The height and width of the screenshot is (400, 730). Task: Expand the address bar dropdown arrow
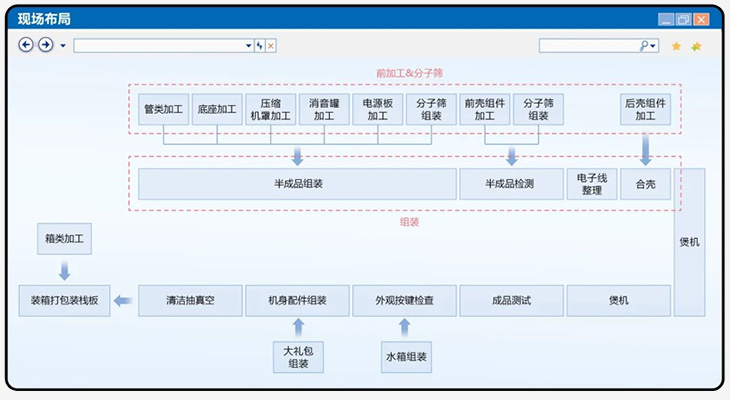249,46
